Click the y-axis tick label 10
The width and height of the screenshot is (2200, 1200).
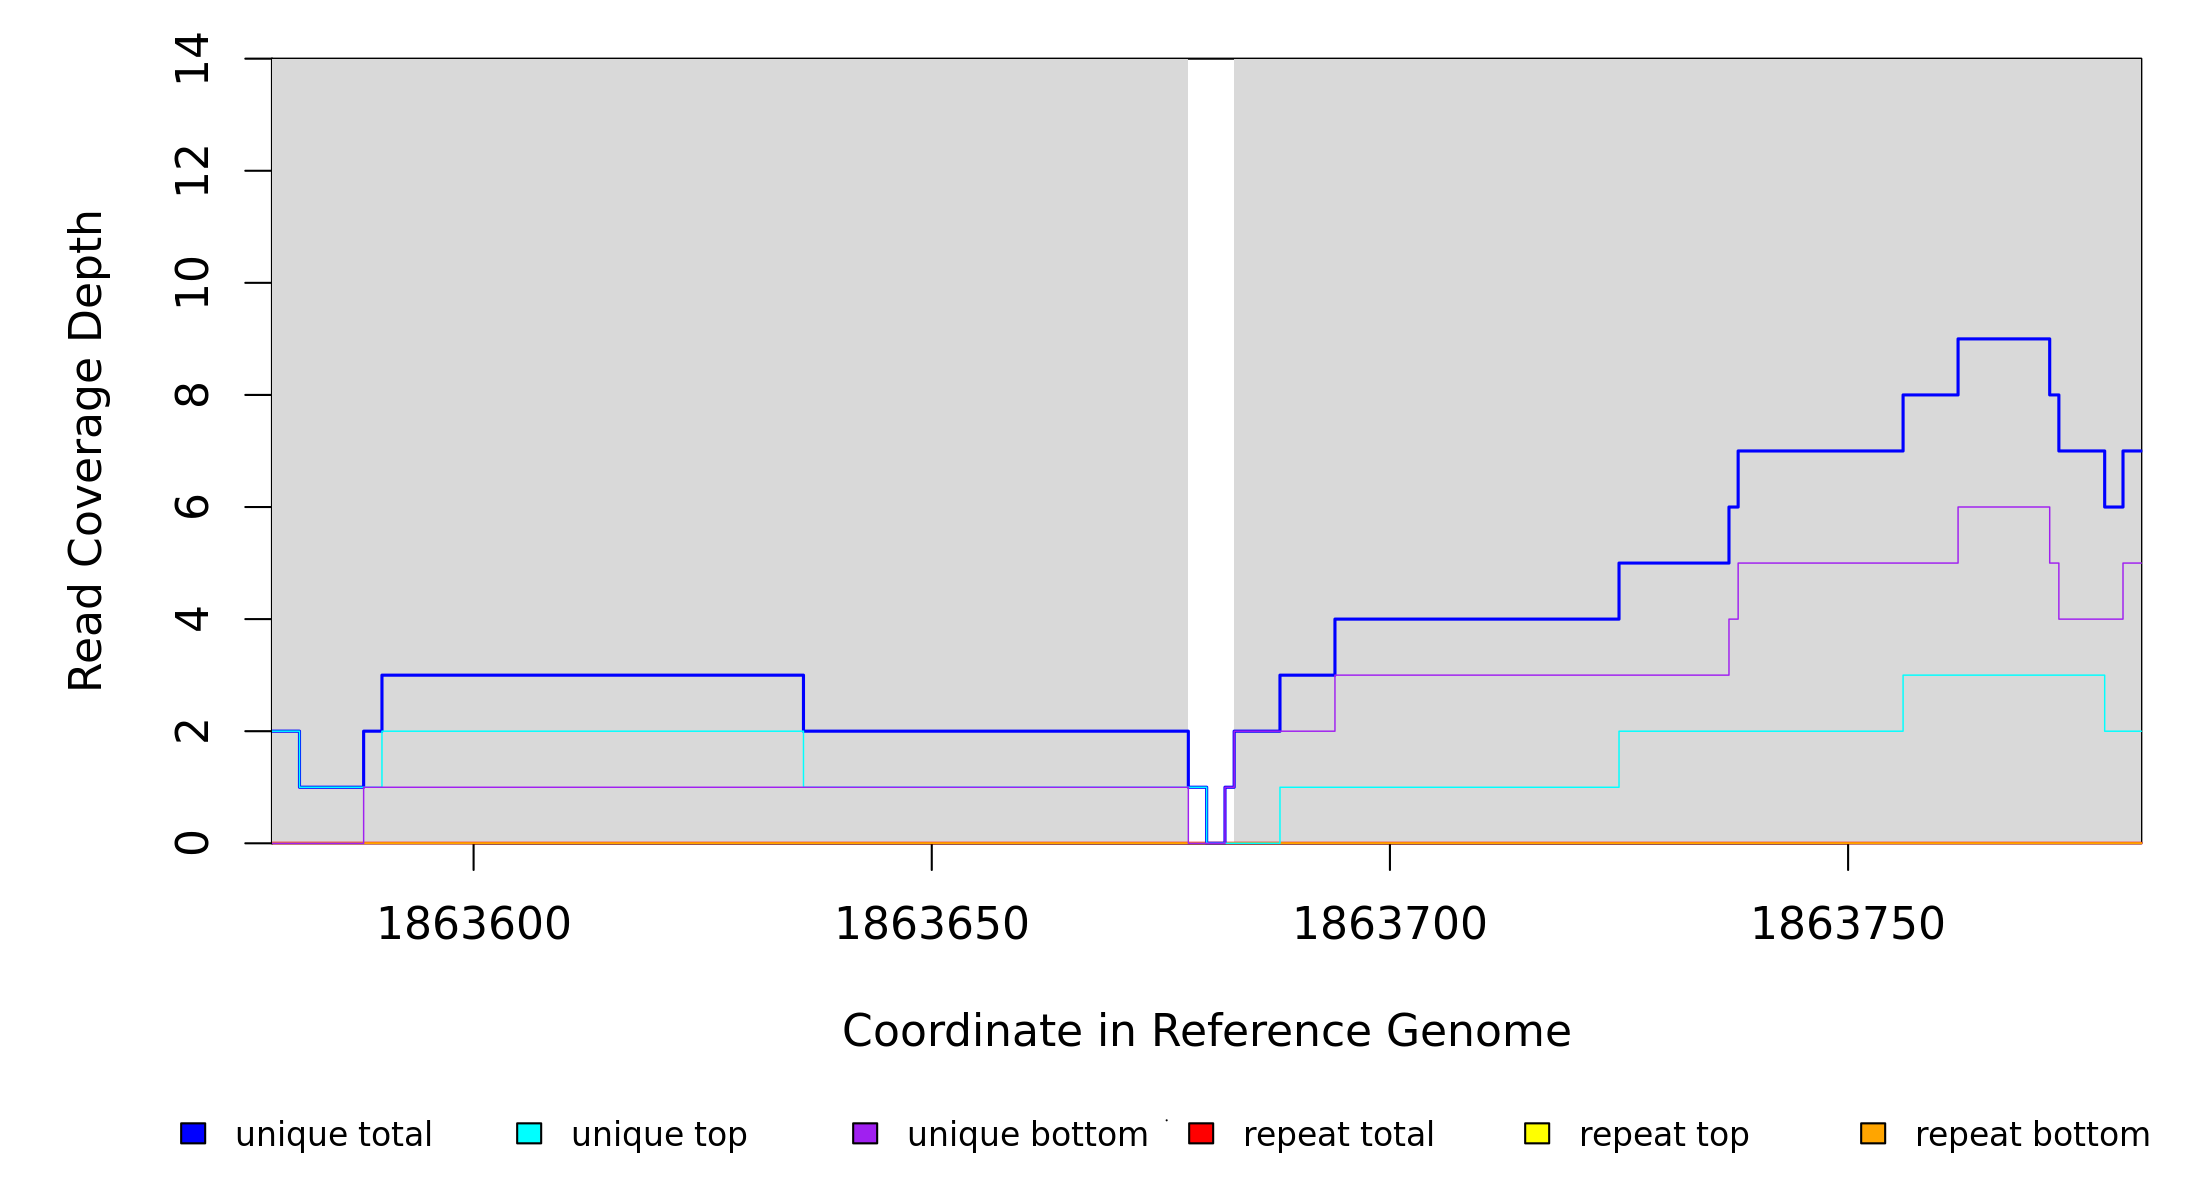click(191, 282)
